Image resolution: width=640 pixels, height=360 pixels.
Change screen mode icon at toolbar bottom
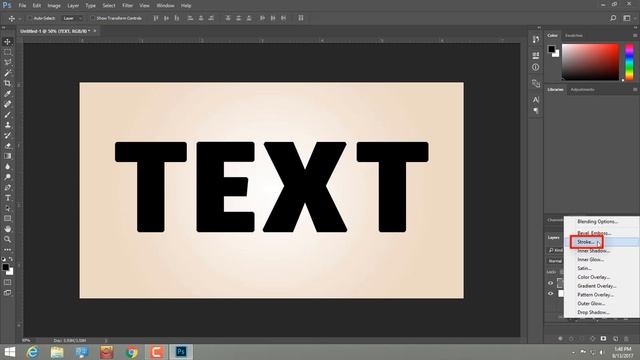[7, 293]
